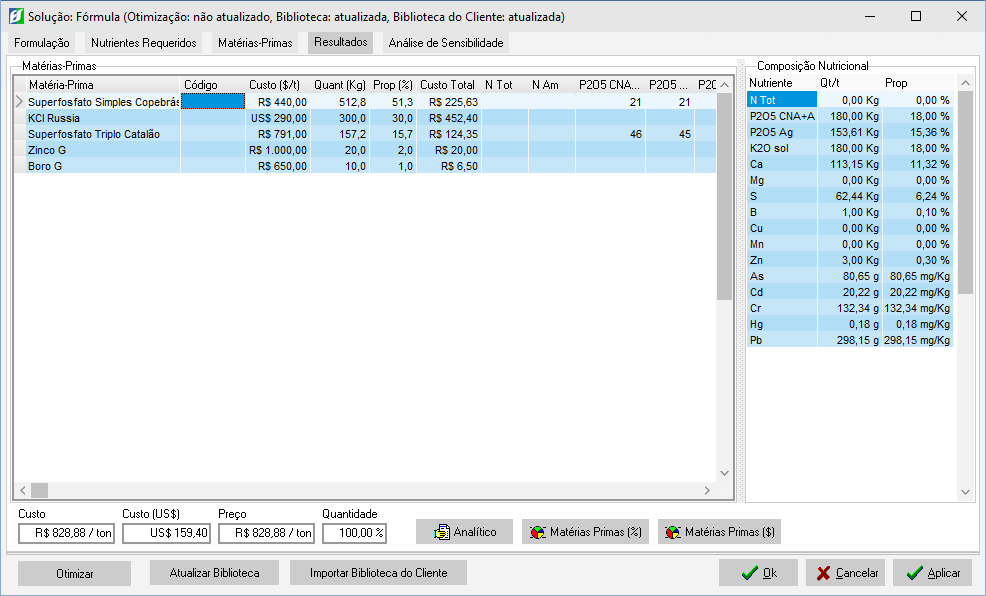Open the Matérias-Primas tab
Screen dimensions: 986x596
(255, 43)
